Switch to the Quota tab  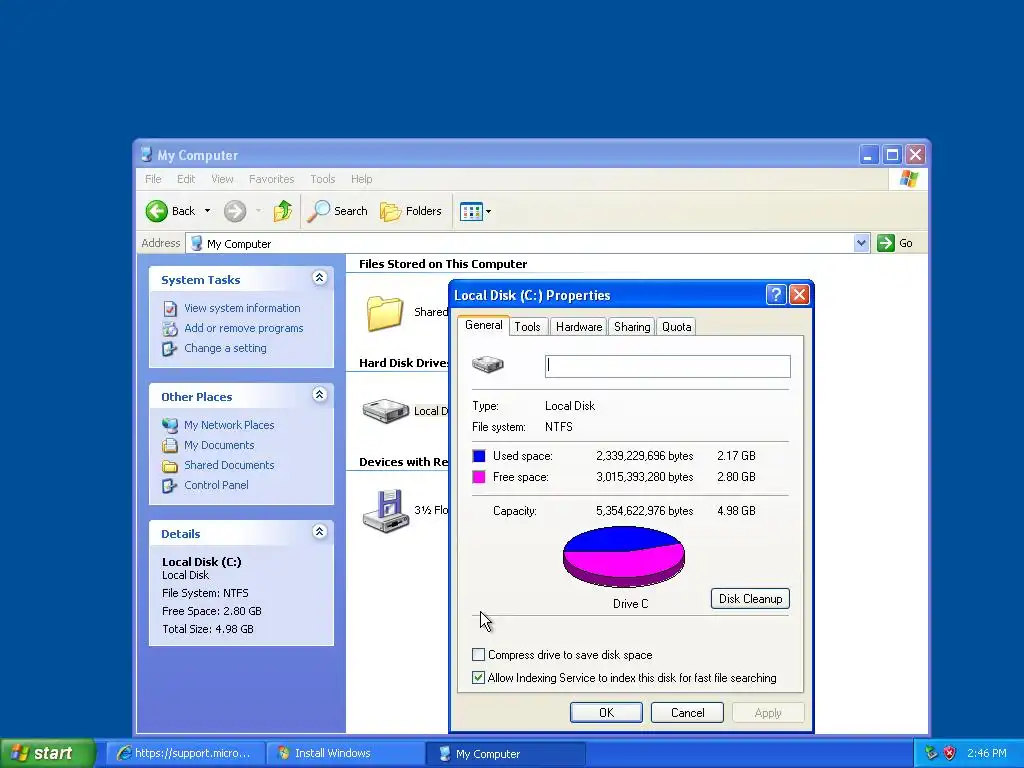pyautogui.click(x=677, y=327)
